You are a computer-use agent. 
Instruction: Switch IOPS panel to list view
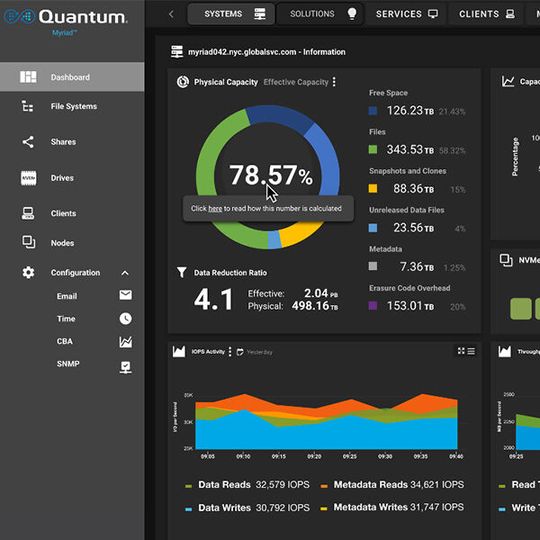point(471,351)
